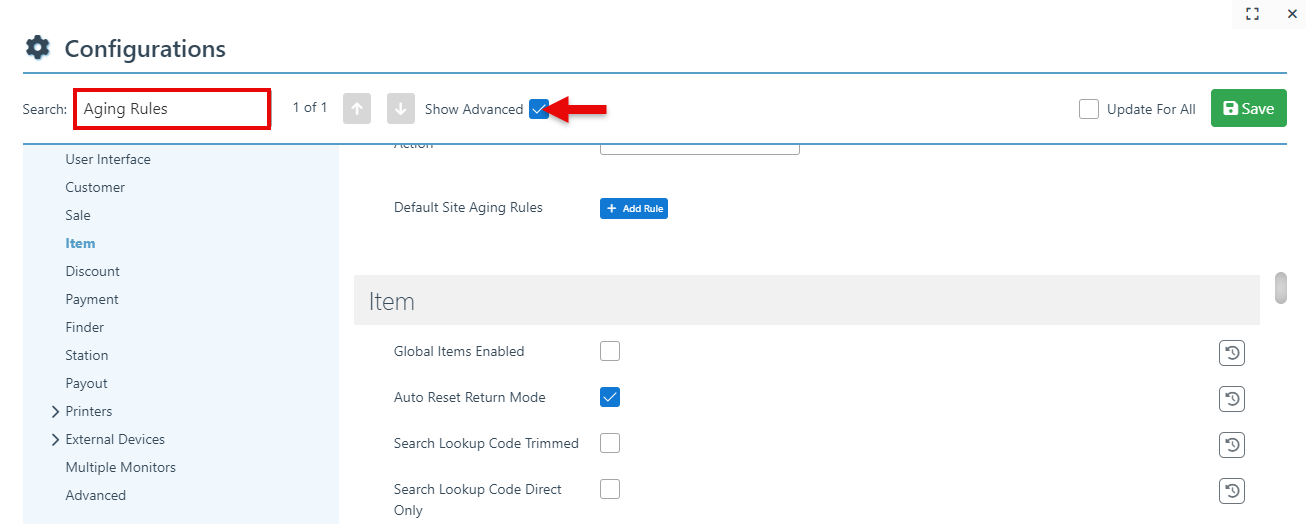Expand the Printers tree node
The height and width of the screenshot is (524, 1306).
55,411
